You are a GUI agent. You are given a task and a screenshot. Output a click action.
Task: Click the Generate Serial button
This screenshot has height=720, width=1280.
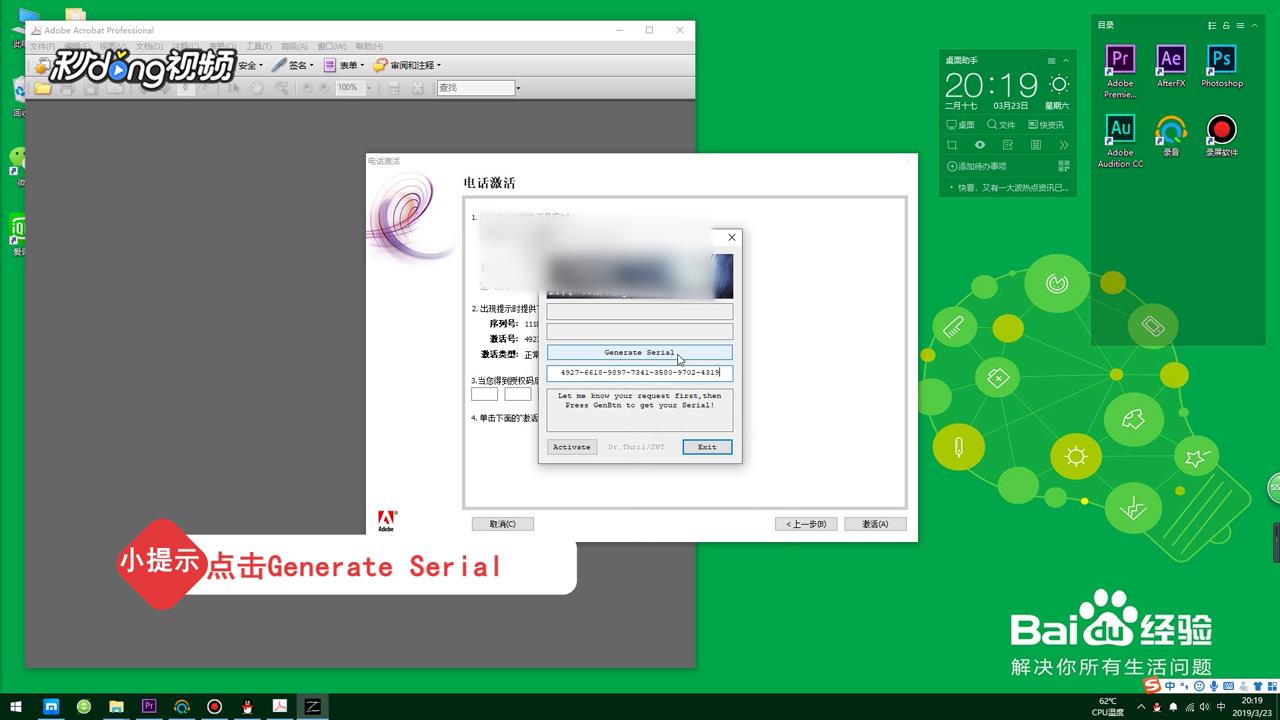[x=639, y=352]
